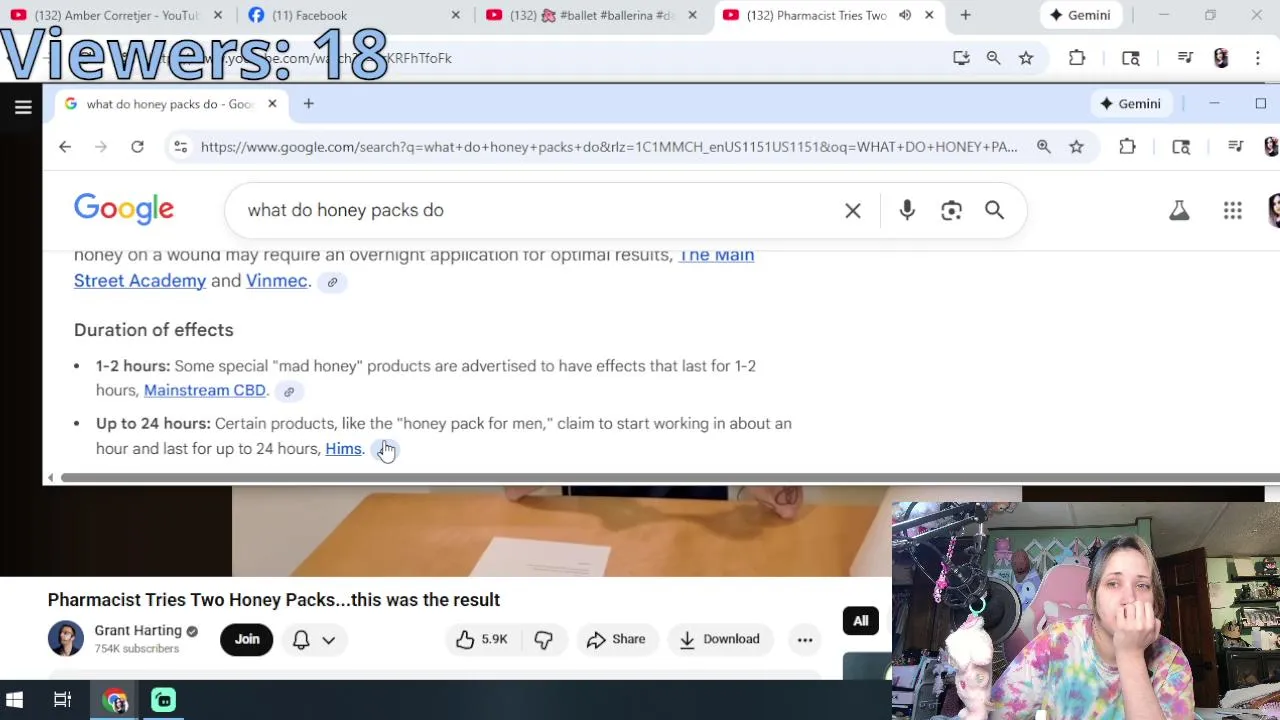Click the Join channel button
The height and width of the screenshot is (720, 1280).
(247, 639)
